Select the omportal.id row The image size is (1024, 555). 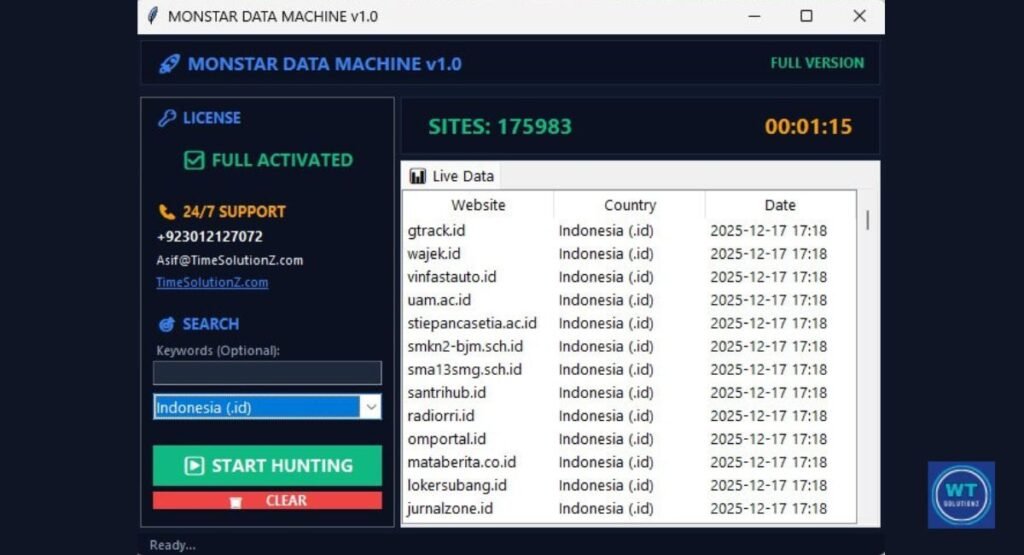pyautogui.click(x=629, y=439)
